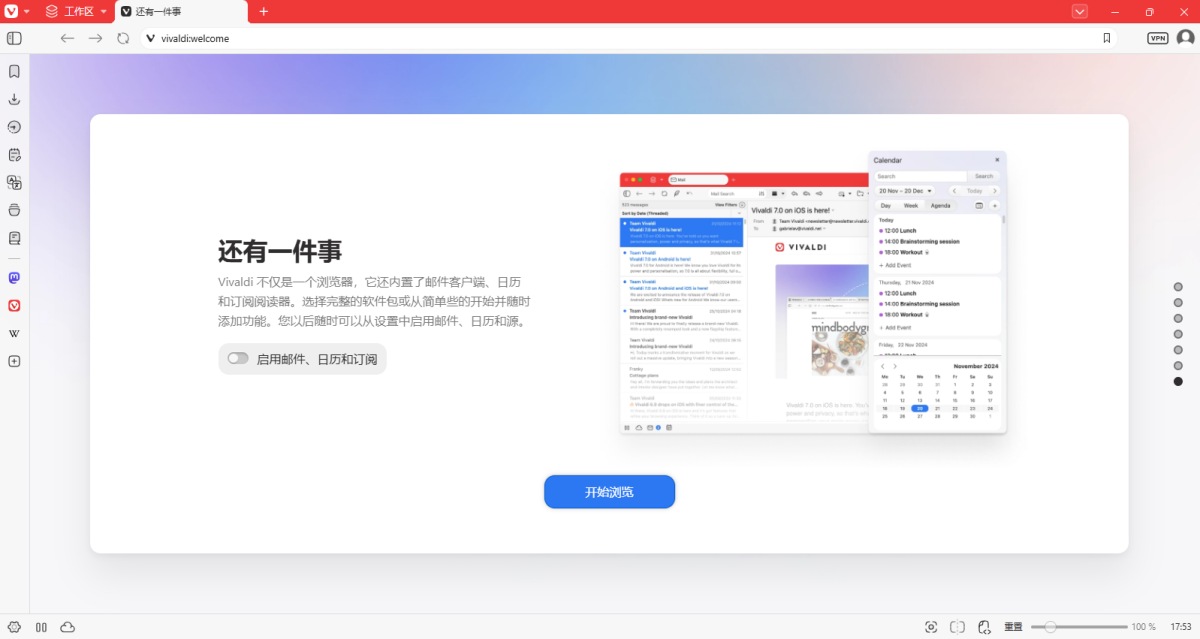Open the Downloads panel
The image size is (1200, 639).
point(14,99)
